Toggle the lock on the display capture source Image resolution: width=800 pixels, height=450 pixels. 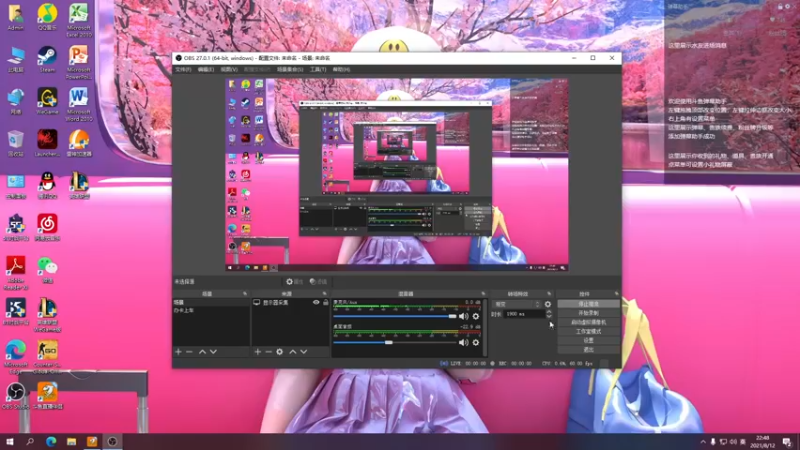pos(326,303)
